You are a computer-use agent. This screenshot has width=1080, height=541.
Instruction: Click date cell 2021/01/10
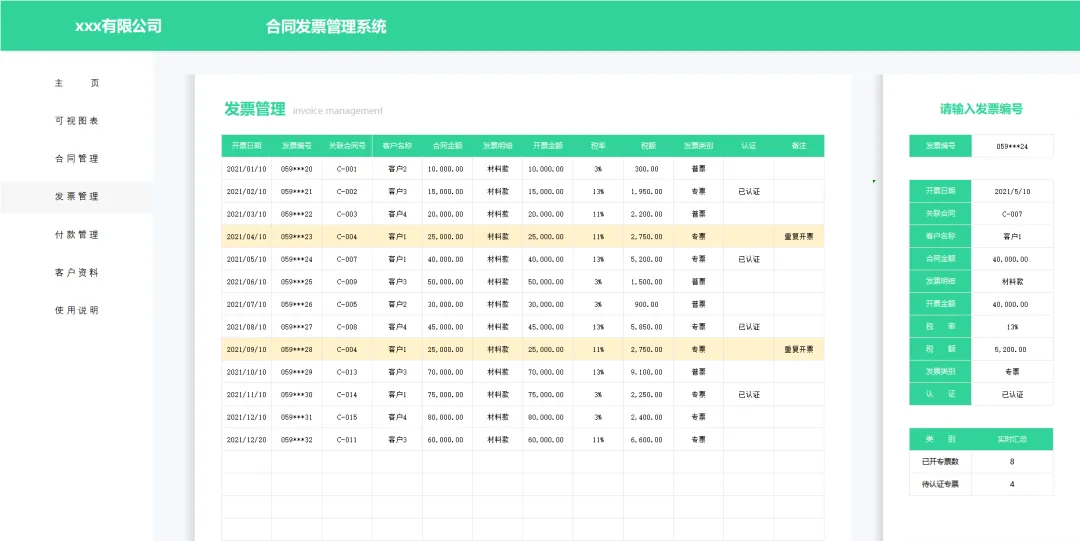[x=246, y=169]
